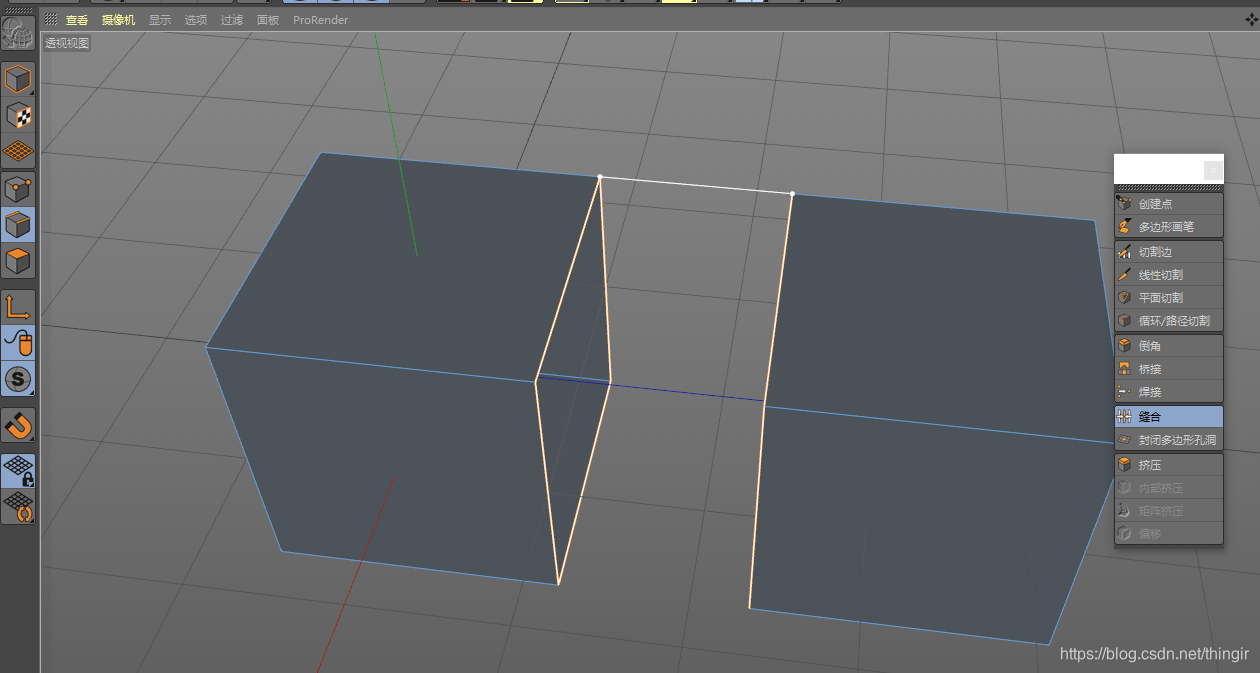Switch to Polygons mode icon
The image size is (1260, 673).
point(18,261)
